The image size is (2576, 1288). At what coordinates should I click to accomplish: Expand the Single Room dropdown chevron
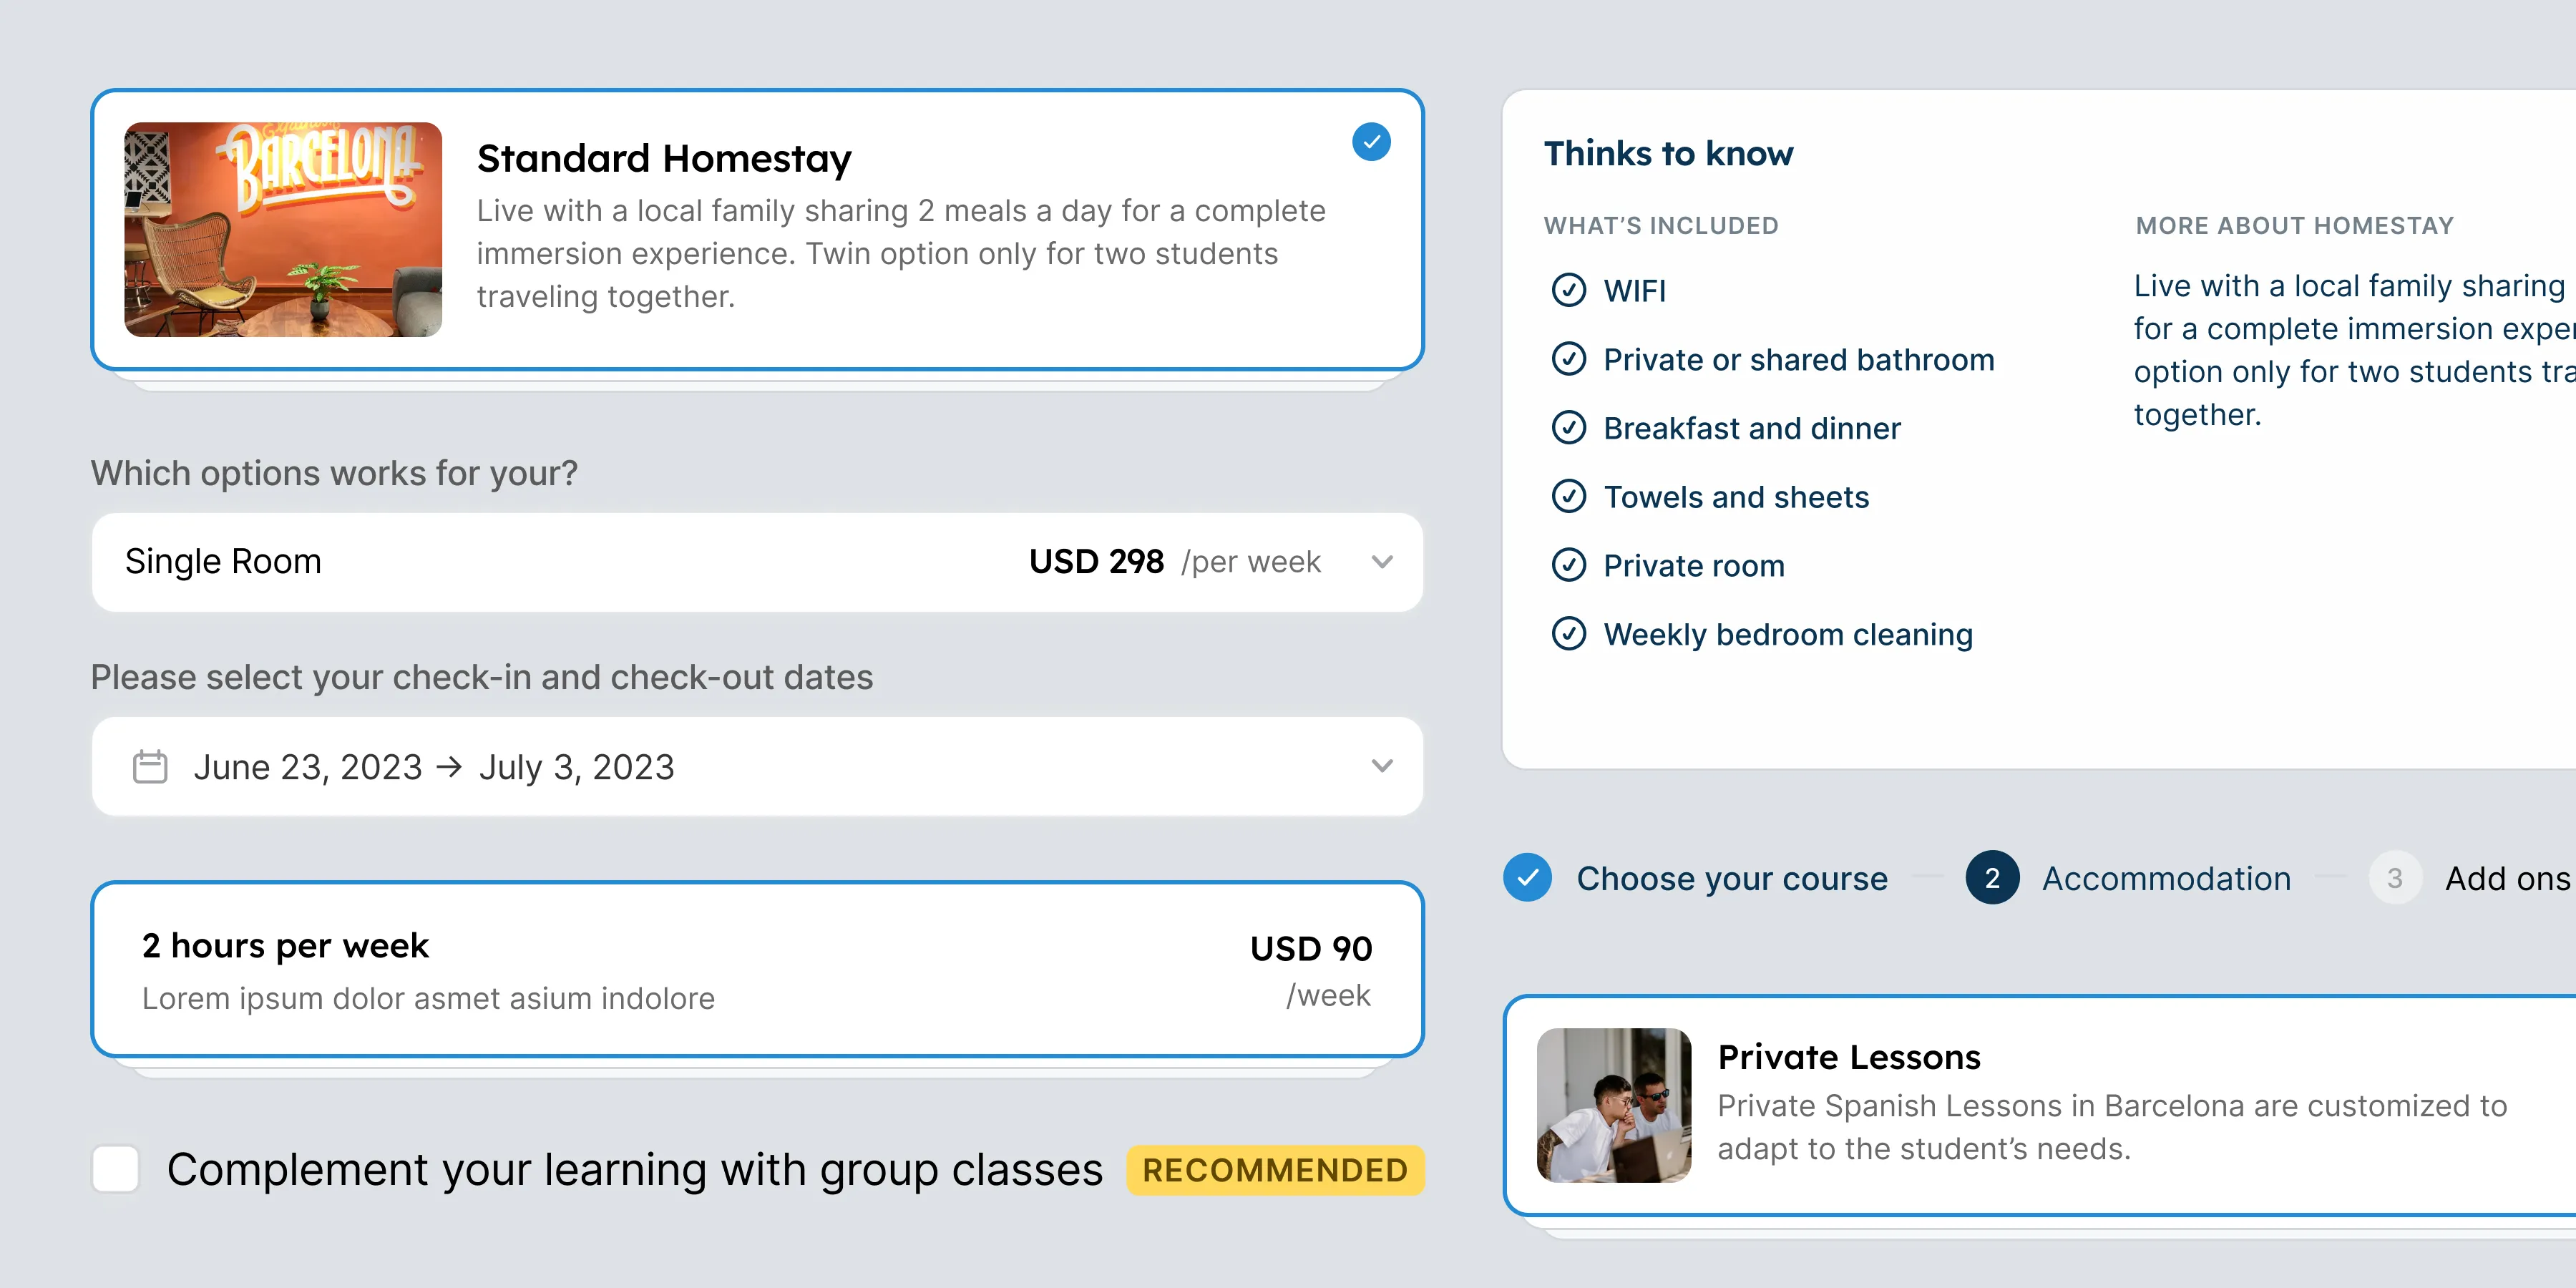click(x=1382, y=562)
